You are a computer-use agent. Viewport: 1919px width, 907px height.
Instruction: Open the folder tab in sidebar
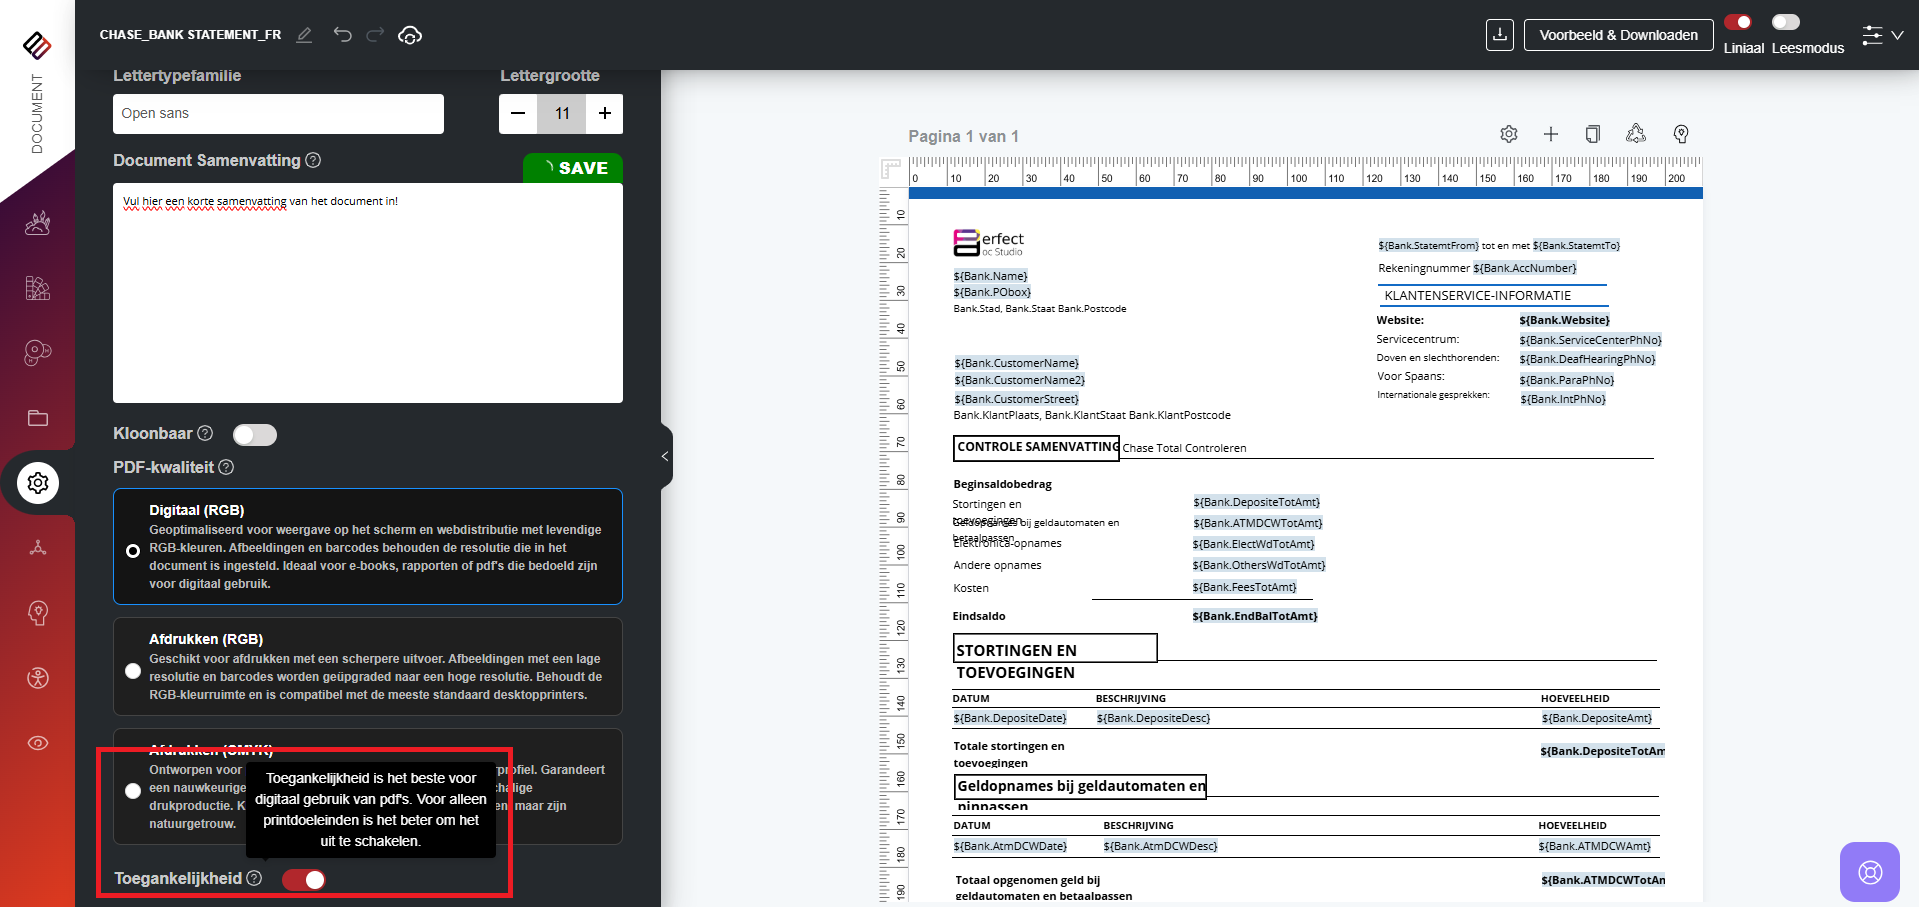pyautogui.click(x=38, y=418)
